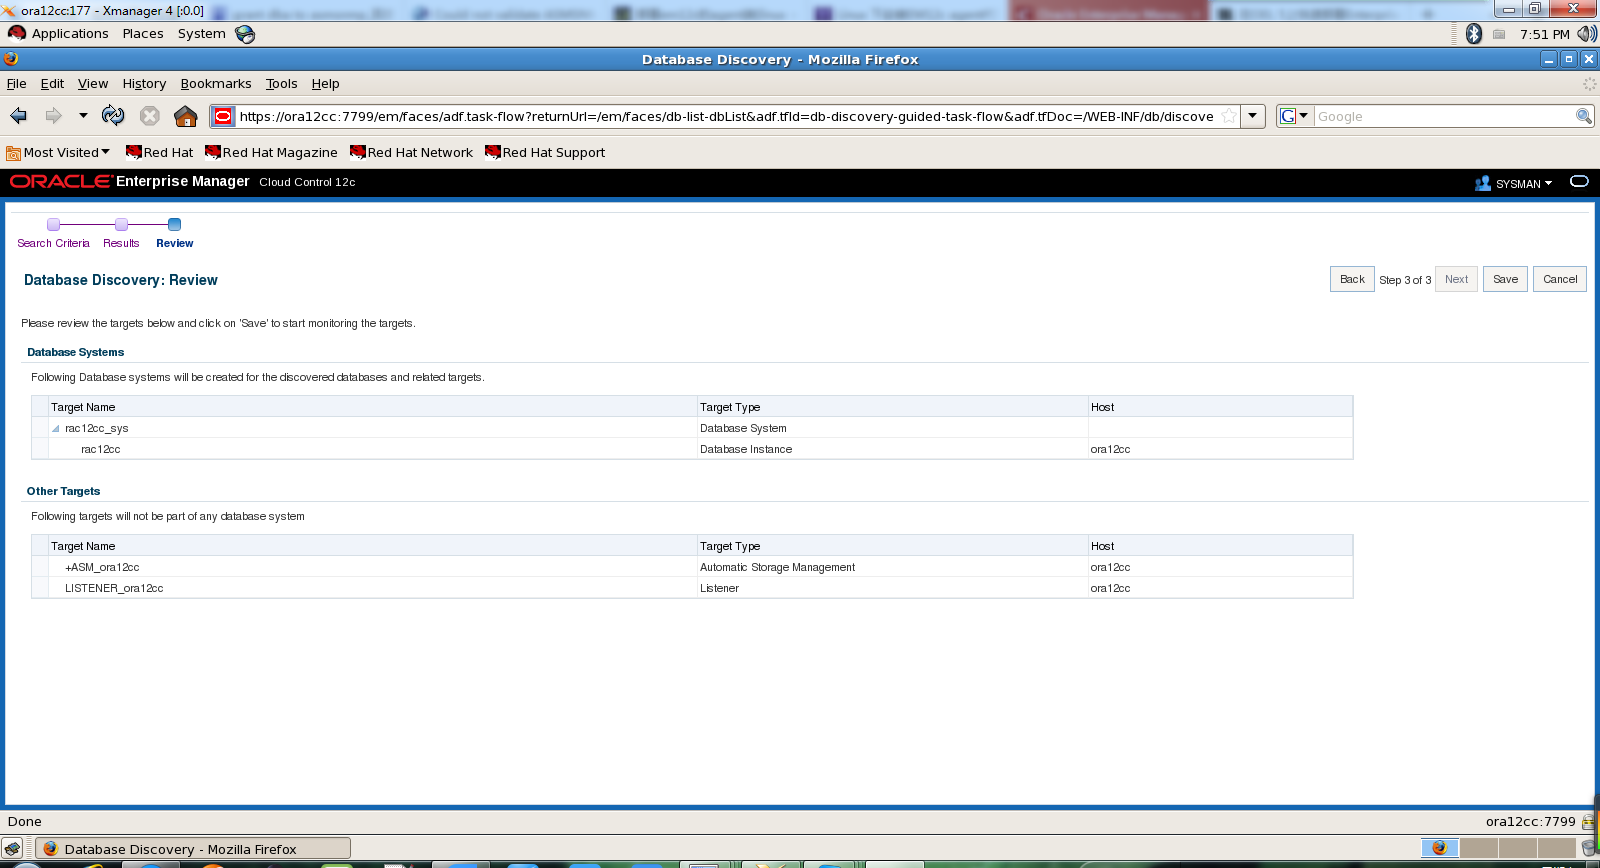Switch to the Database Discovery taskbar window
Viewport: 1600px width, 868px height.
pos(194,848)
